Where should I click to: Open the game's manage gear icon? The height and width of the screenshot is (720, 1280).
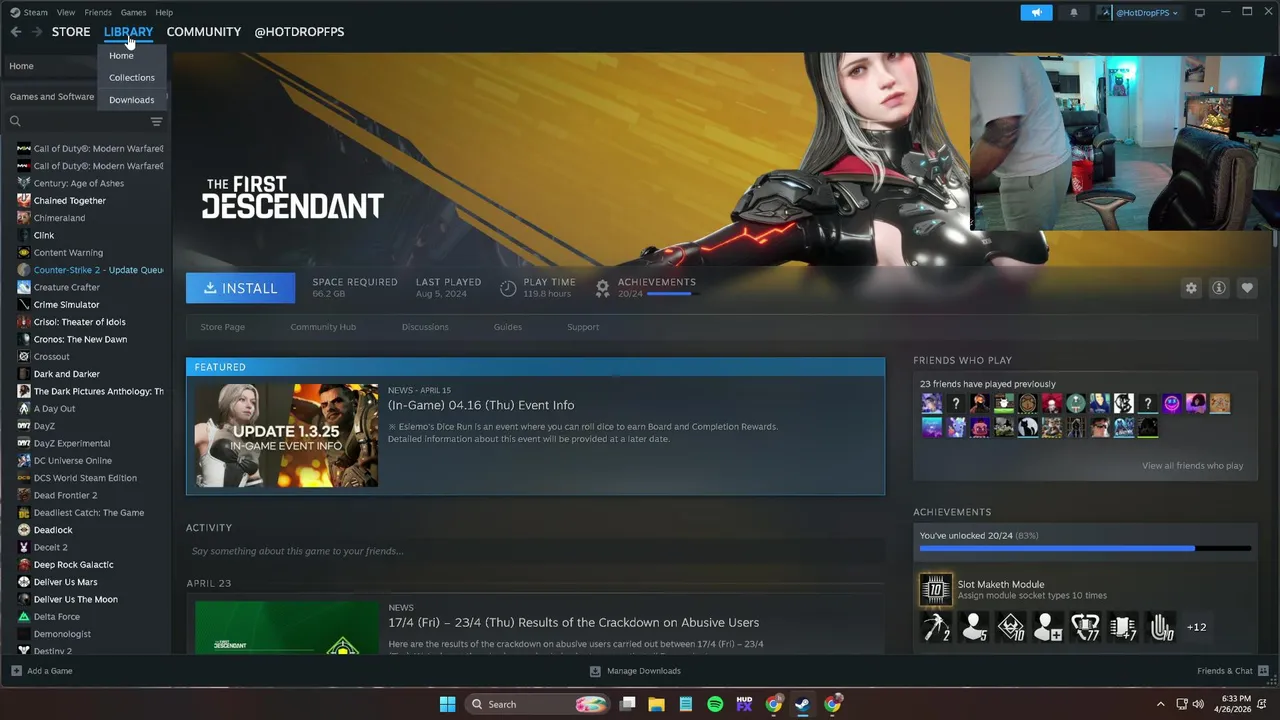pyautogui.click(x=1191, y=288)
